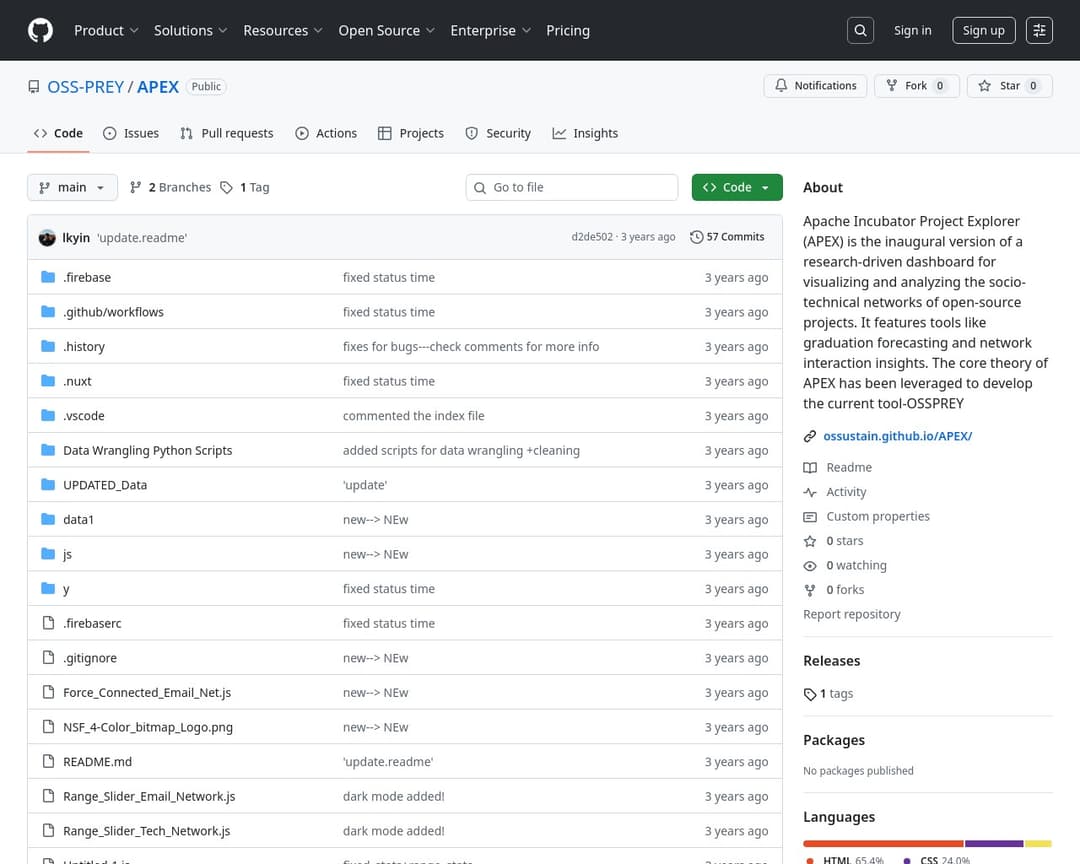Expand the Product navigation menu
This screenshot has width=1080, height=864.
tap(106, 30)
